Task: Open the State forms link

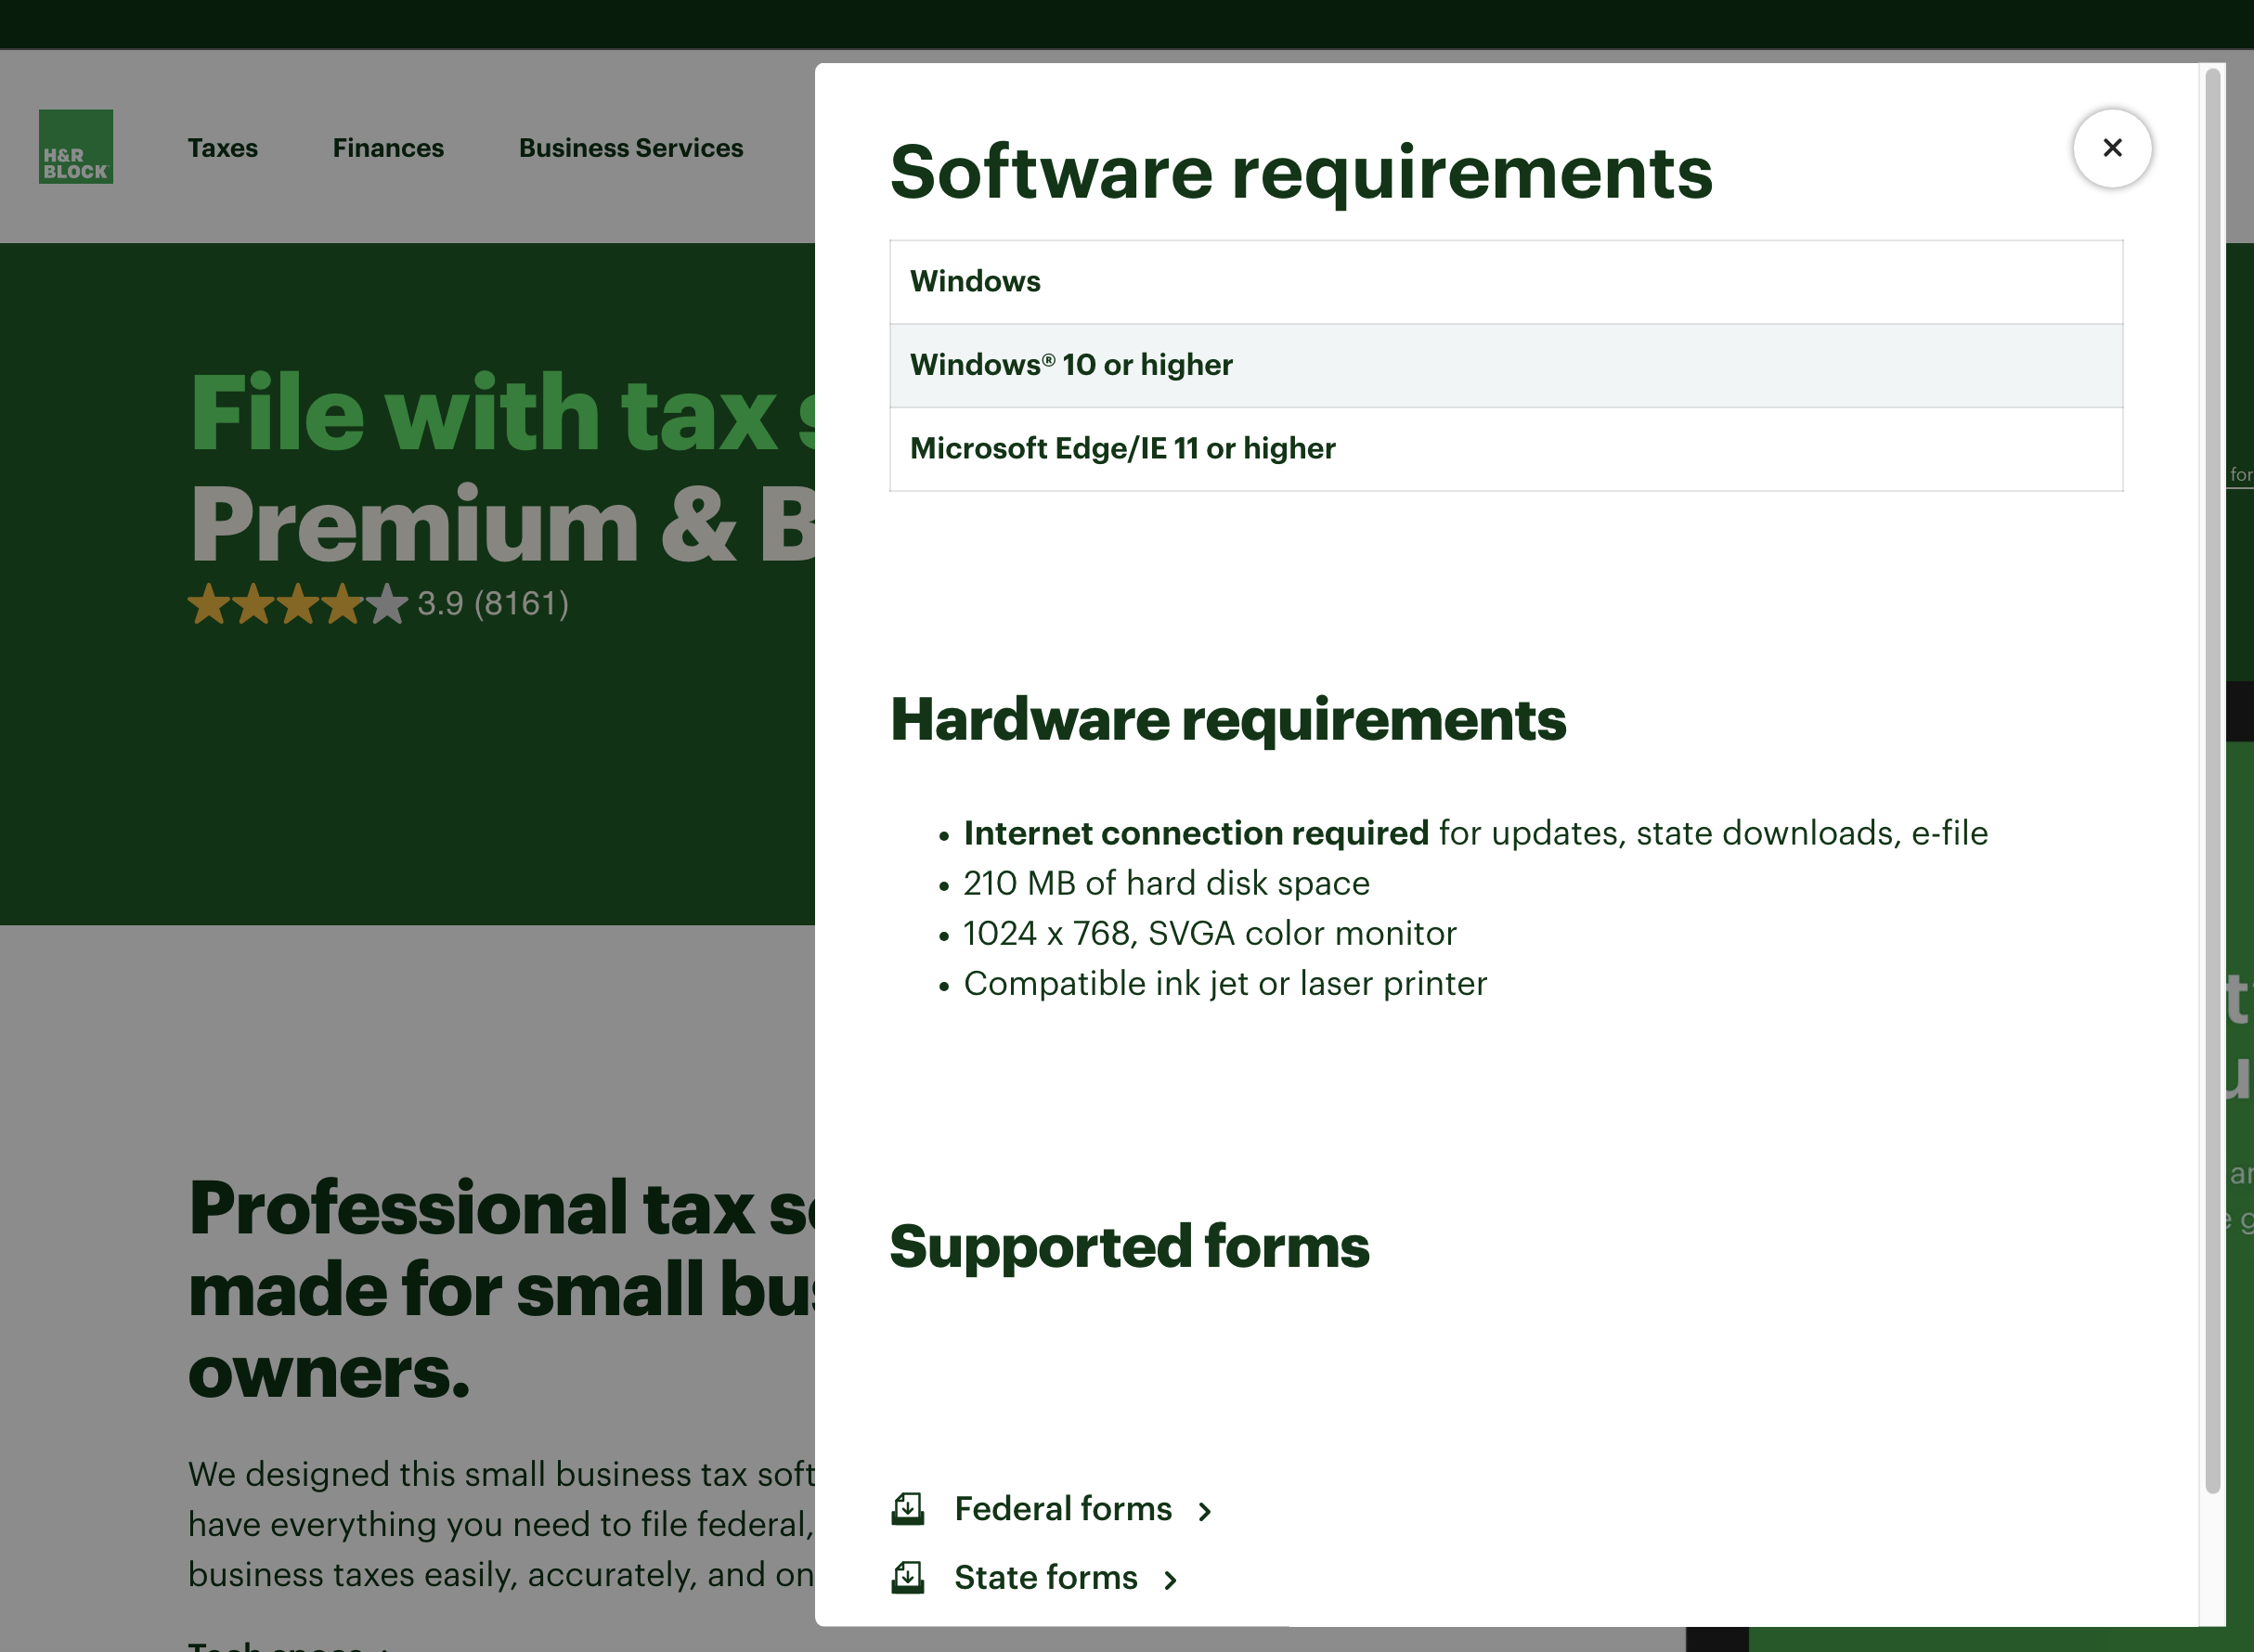Action: [x=1045, y=1577]
